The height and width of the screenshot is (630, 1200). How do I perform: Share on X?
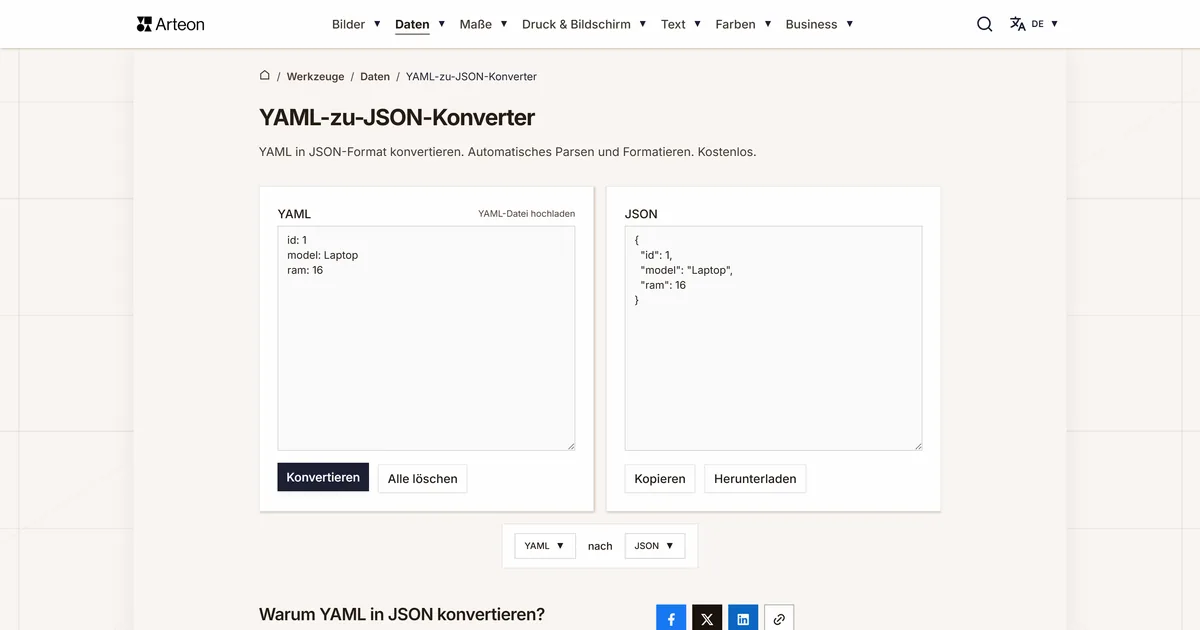pos(707,618)
